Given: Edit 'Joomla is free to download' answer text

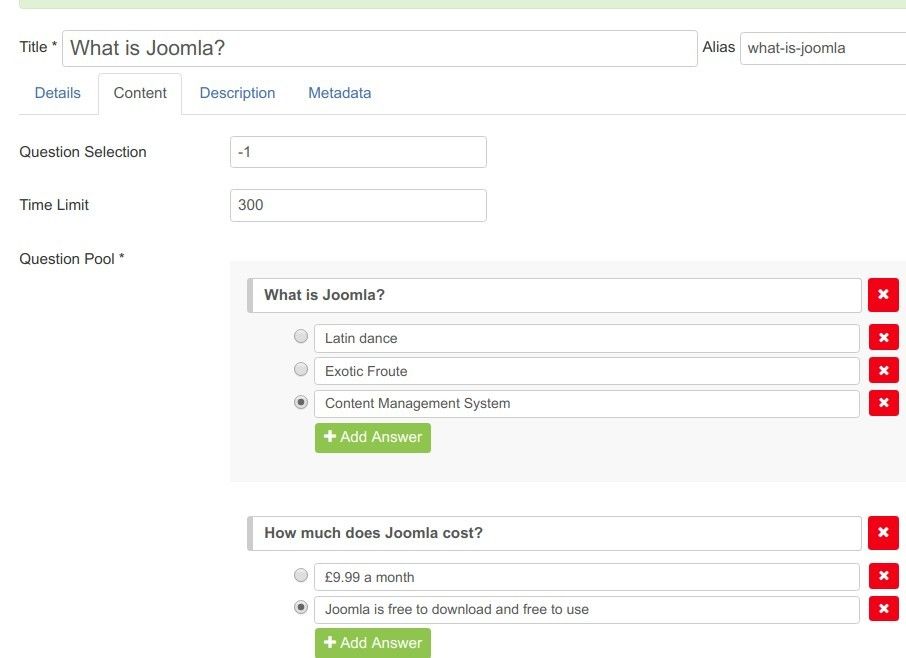Looking at the screenshot, I should point(586,609).
